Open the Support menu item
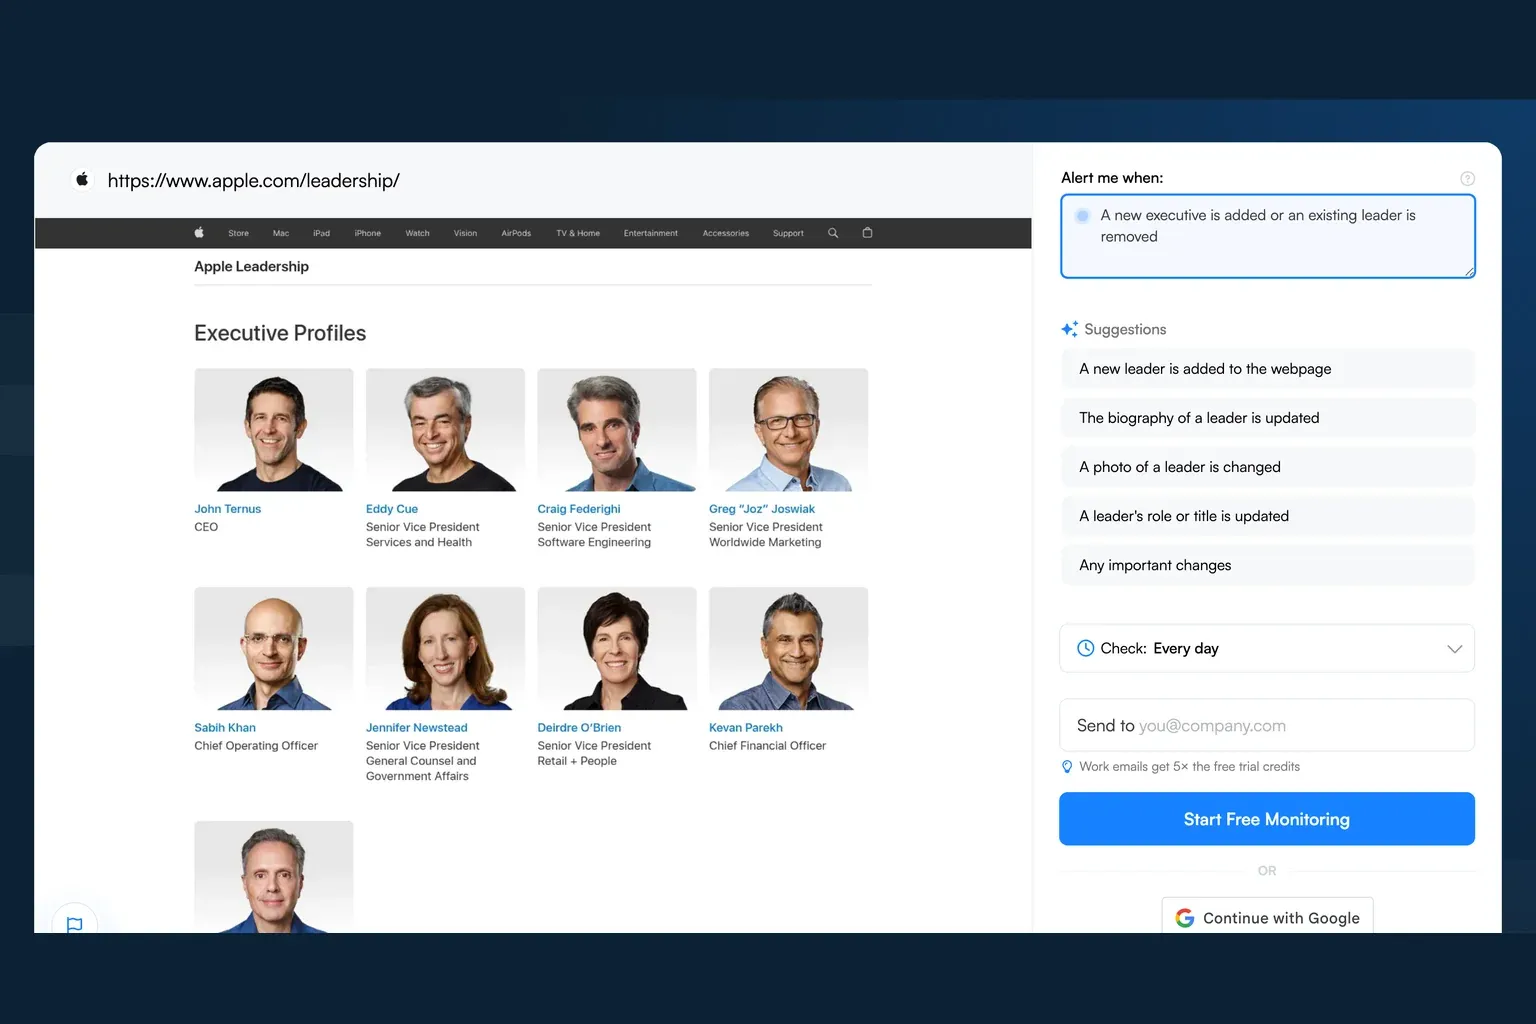The height and width of the screenshot is (1024, 1536). [x=788, y=233]
